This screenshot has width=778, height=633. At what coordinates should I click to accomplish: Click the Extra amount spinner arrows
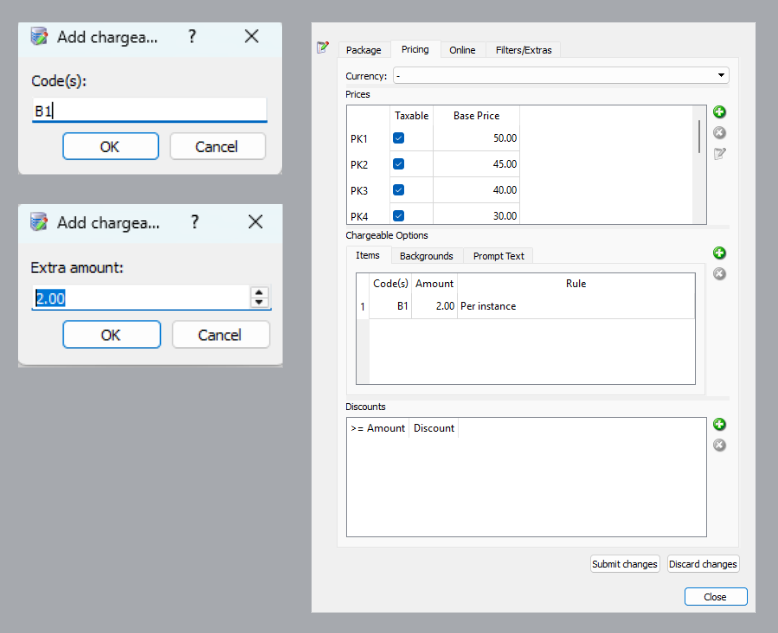click(x=259, y=298)
